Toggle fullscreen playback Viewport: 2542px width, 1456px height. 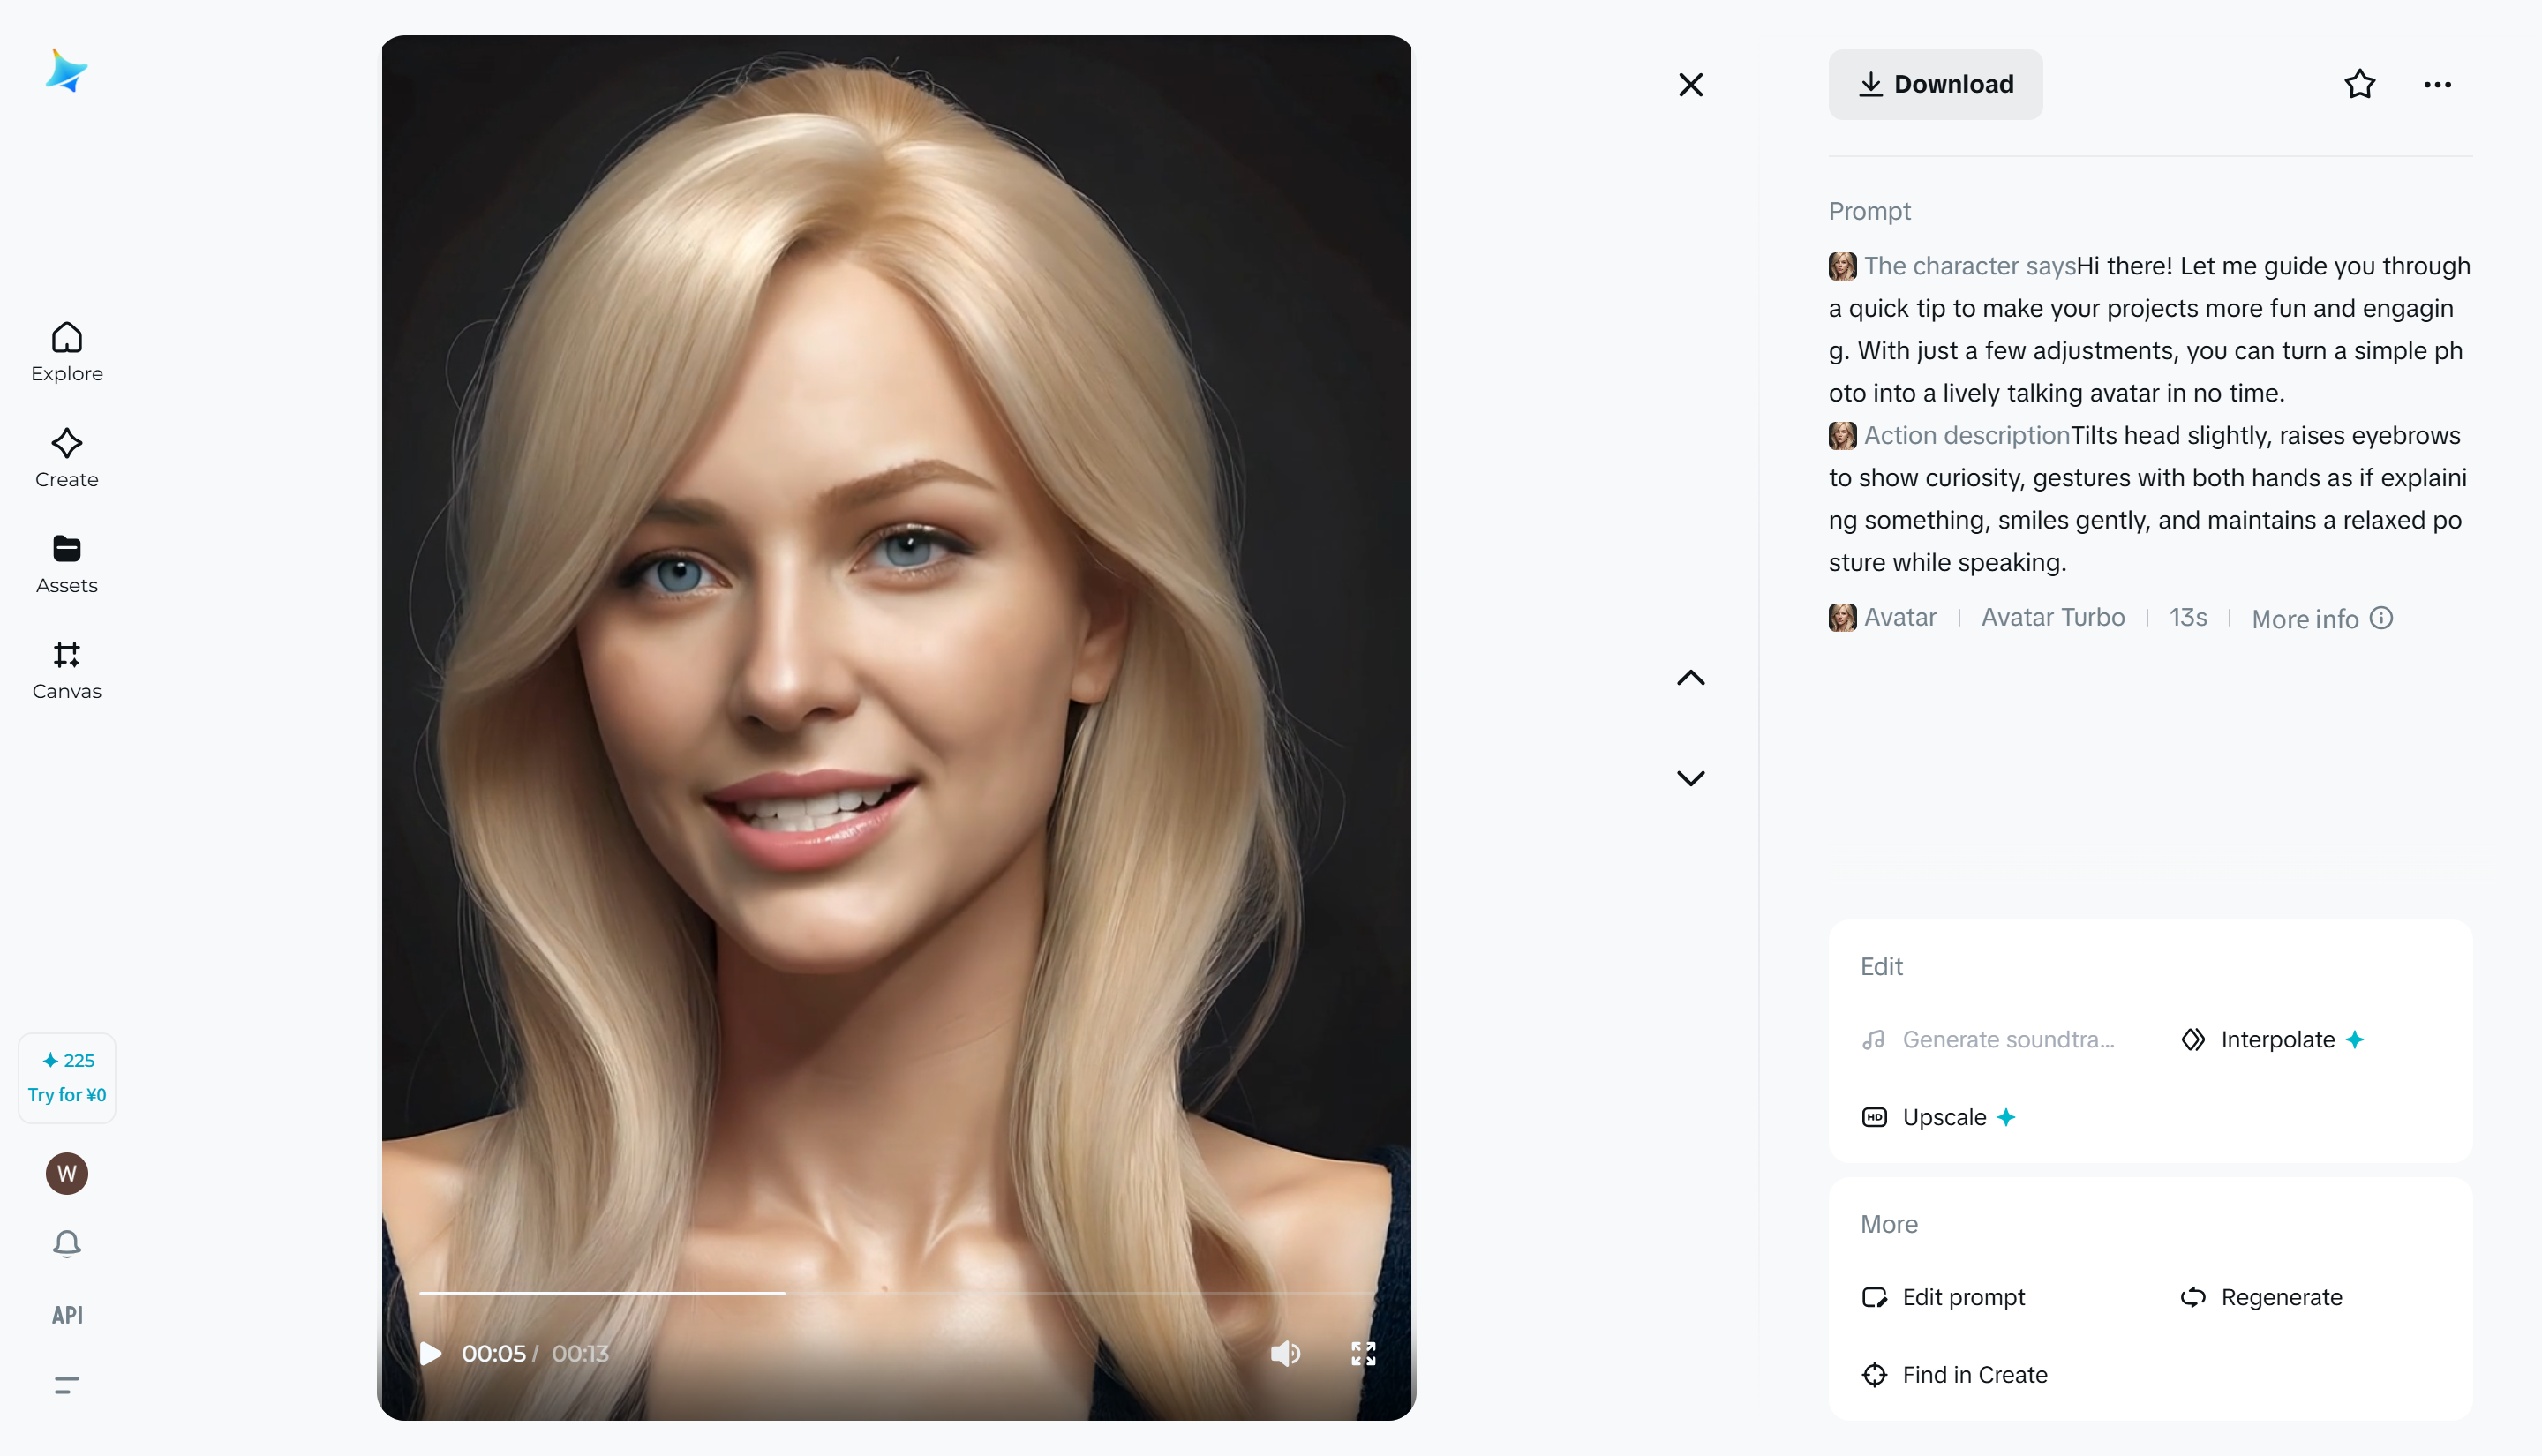(x=1362, y=1353)
